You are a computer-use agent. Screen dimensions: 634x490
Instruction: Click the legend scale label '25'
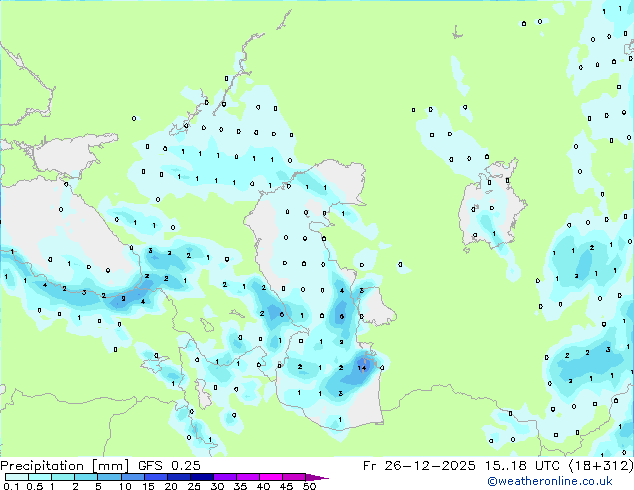pyautogui.click(x=194, y=486)
